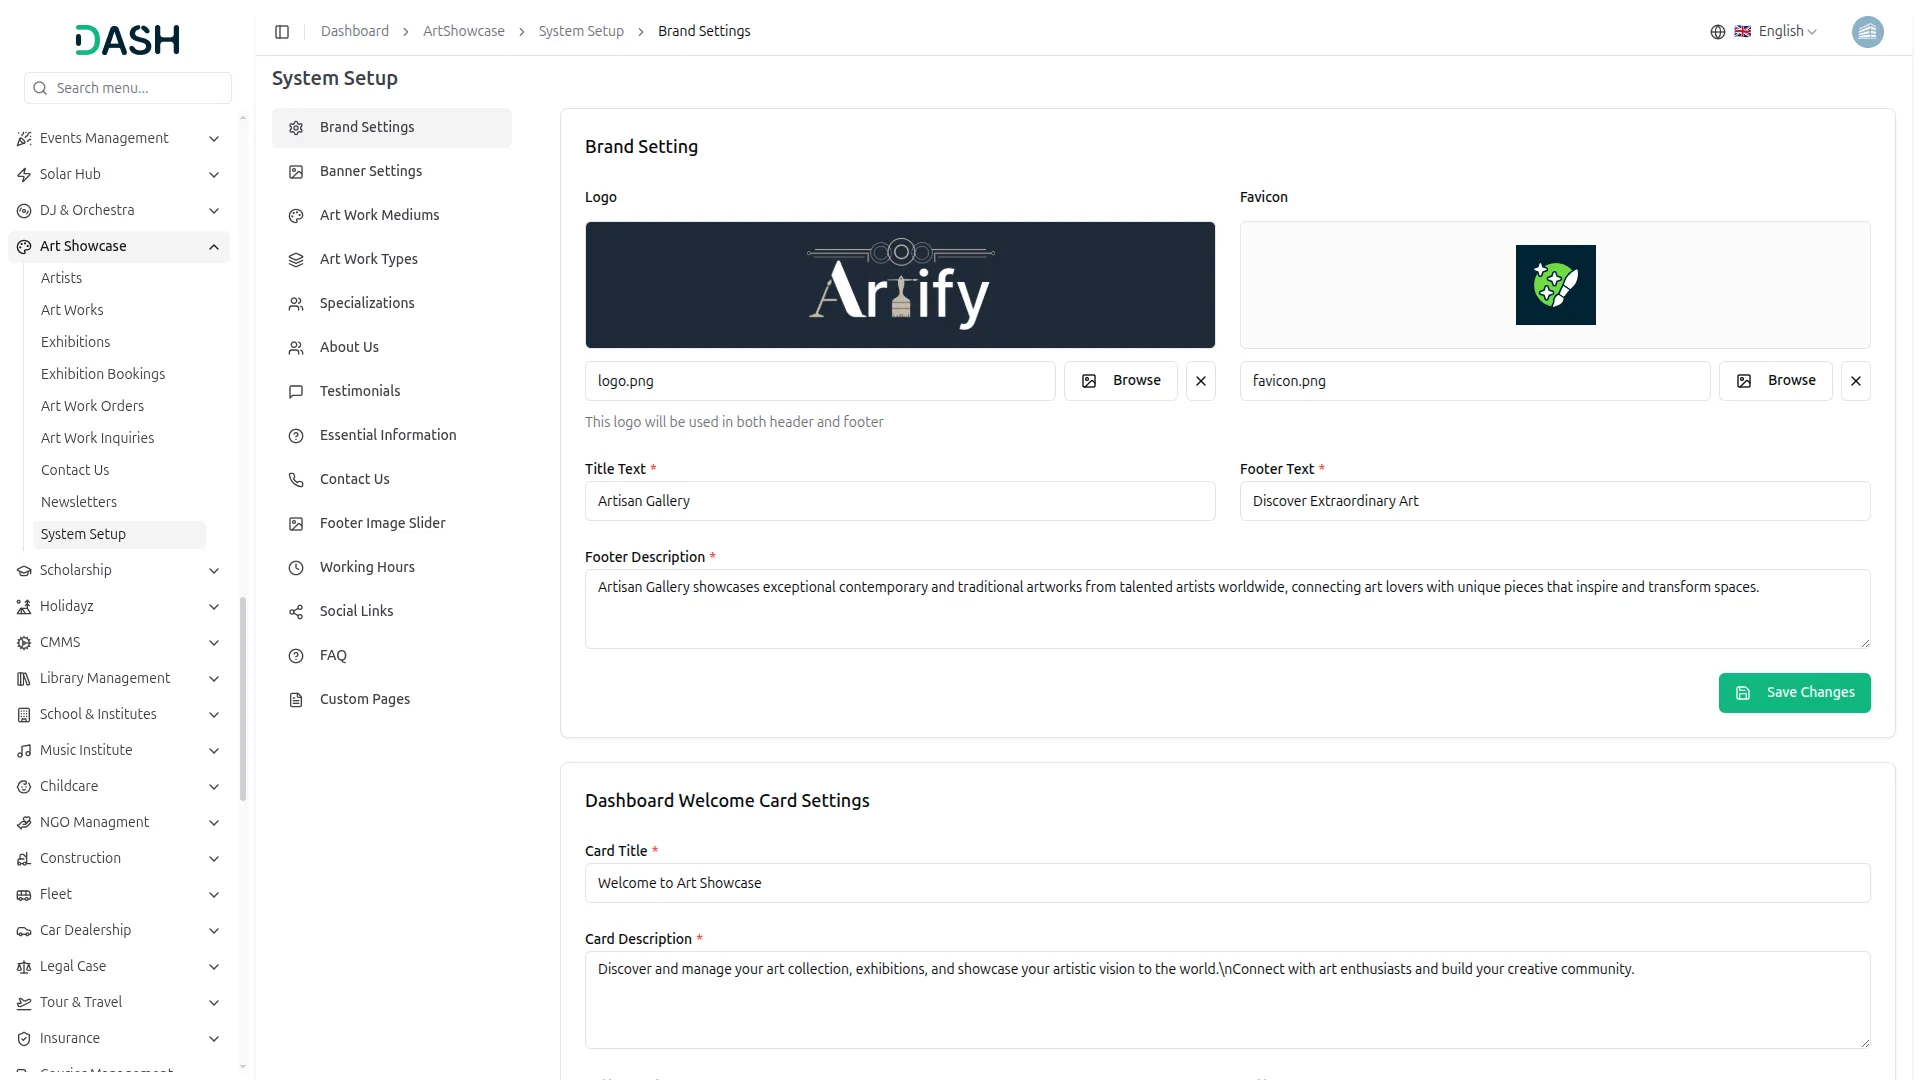Click the Social Links share icon
The width and height of the screenshot is (1920, 1080).
[296, 612]
